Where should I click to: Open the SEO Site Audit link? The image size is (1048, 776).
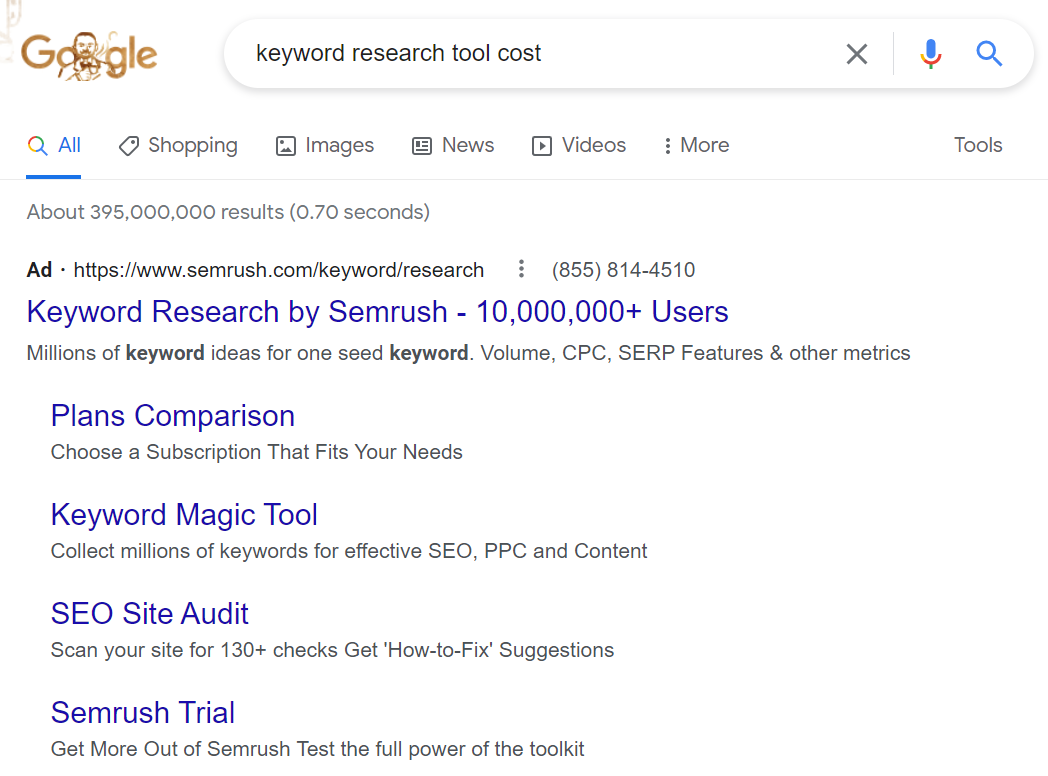(149, 613)
